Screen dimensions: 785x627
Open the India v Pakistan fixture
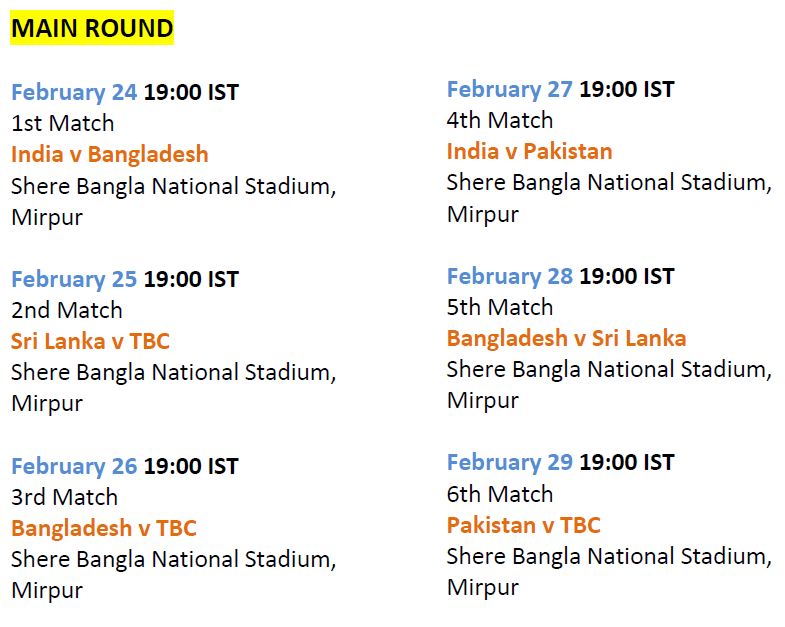pos(530,151)
